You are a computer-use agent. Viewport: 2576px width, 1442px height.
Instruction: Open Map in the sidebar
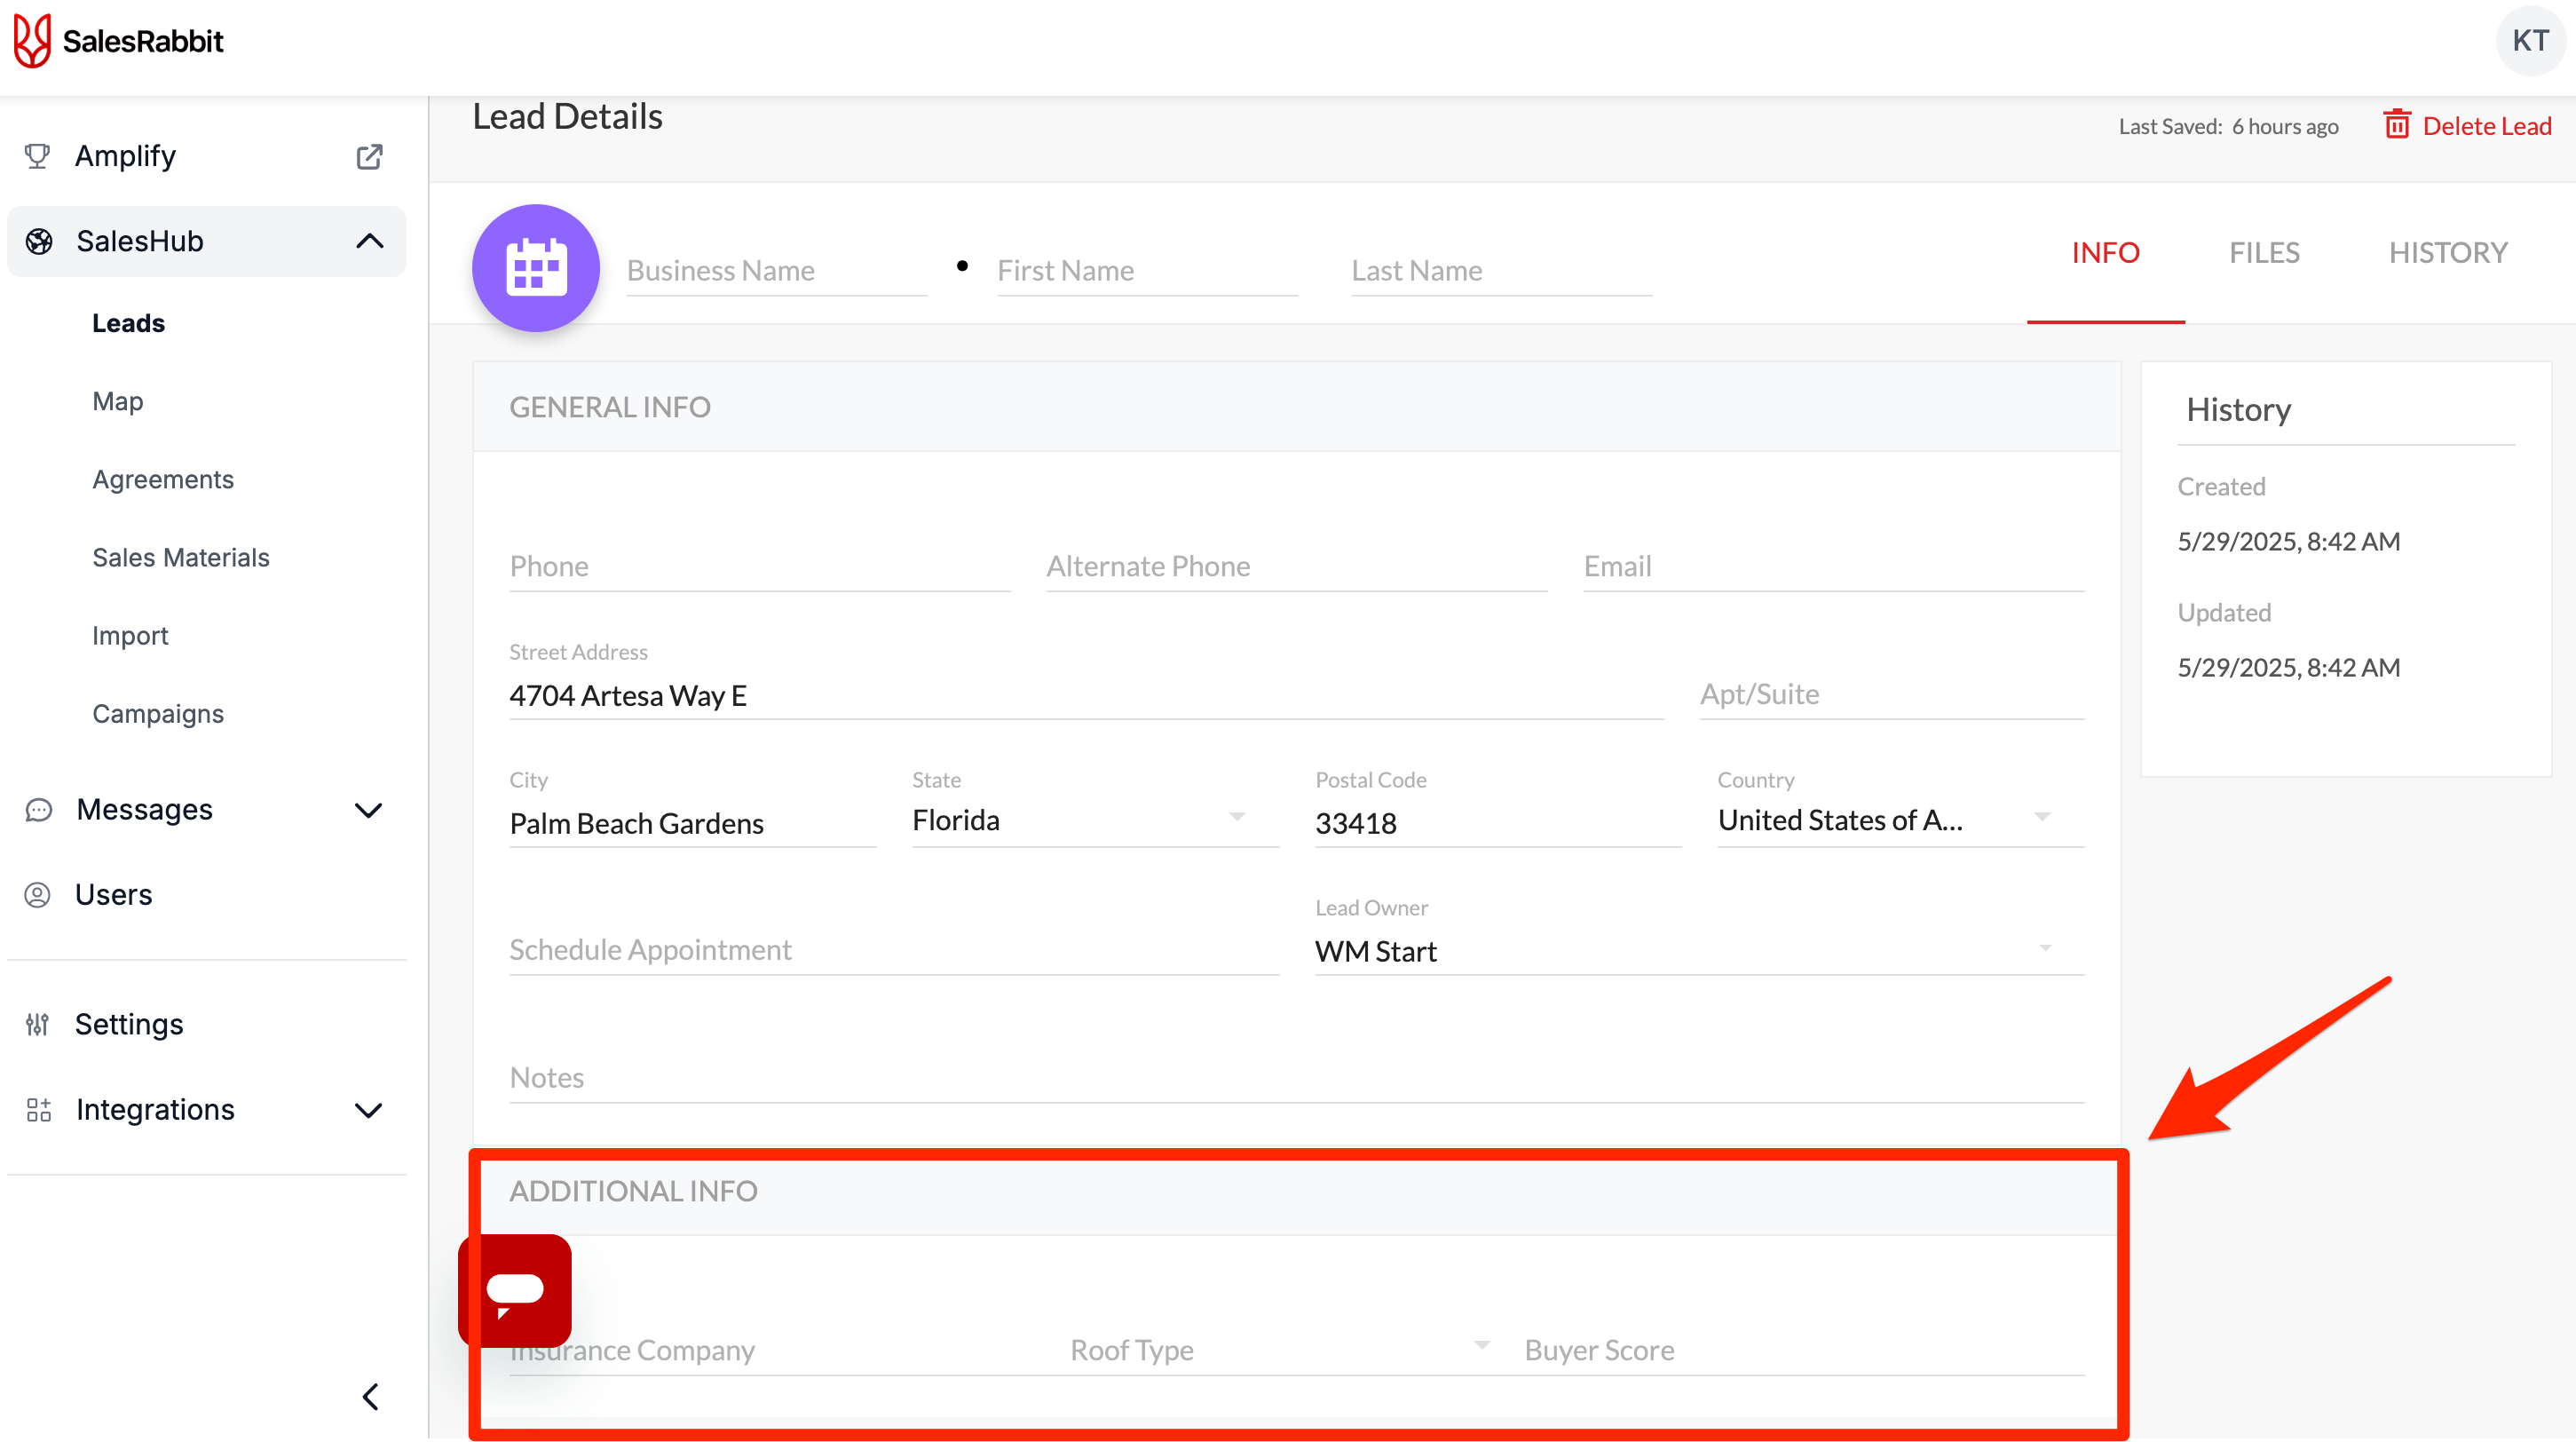pyautogui.click(x=118, y=401)
